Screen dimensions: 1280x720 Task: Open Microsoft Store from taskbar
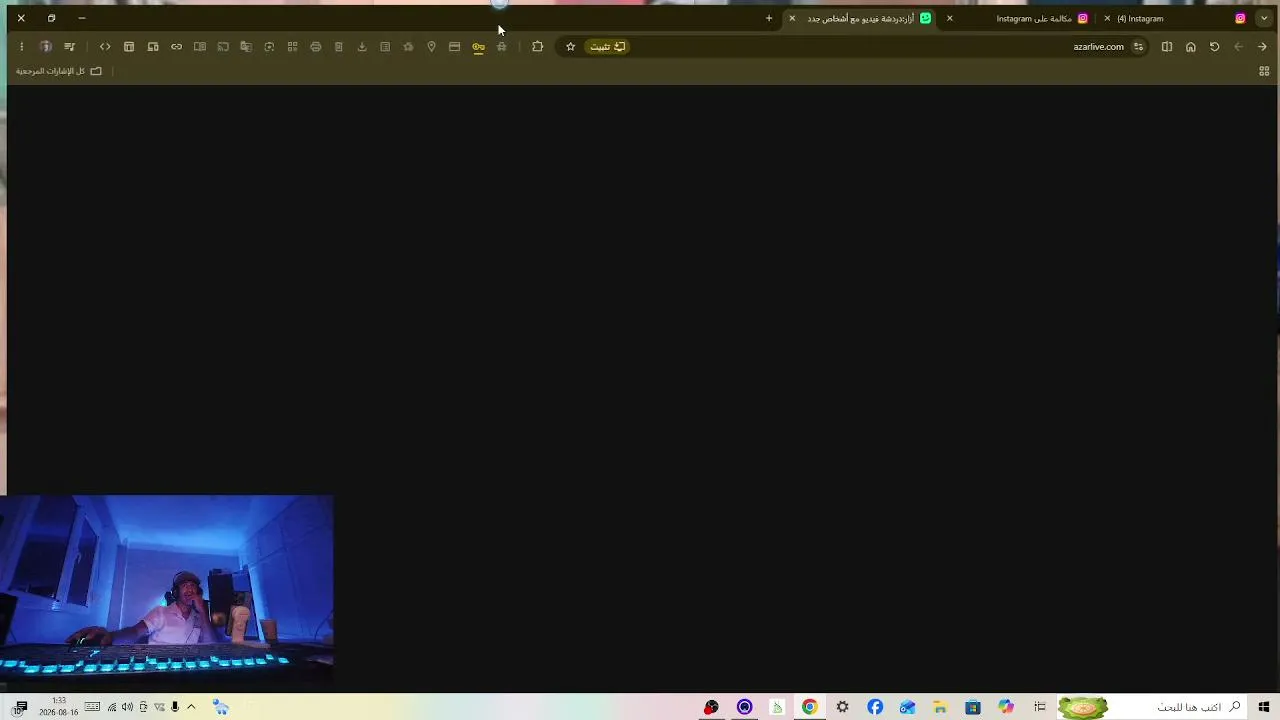973,707
